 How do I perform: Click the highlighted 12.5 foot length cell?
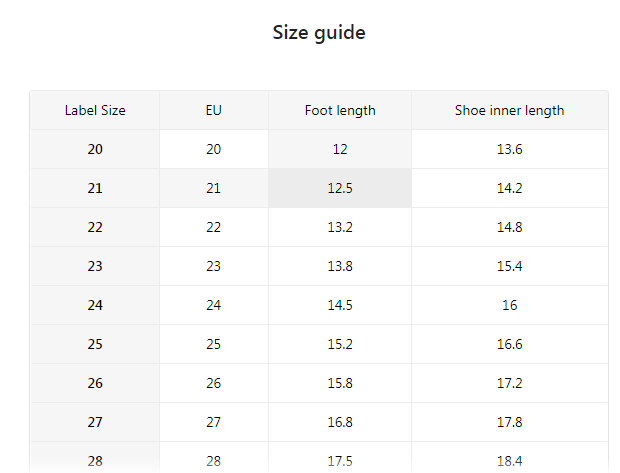[340, 188]
